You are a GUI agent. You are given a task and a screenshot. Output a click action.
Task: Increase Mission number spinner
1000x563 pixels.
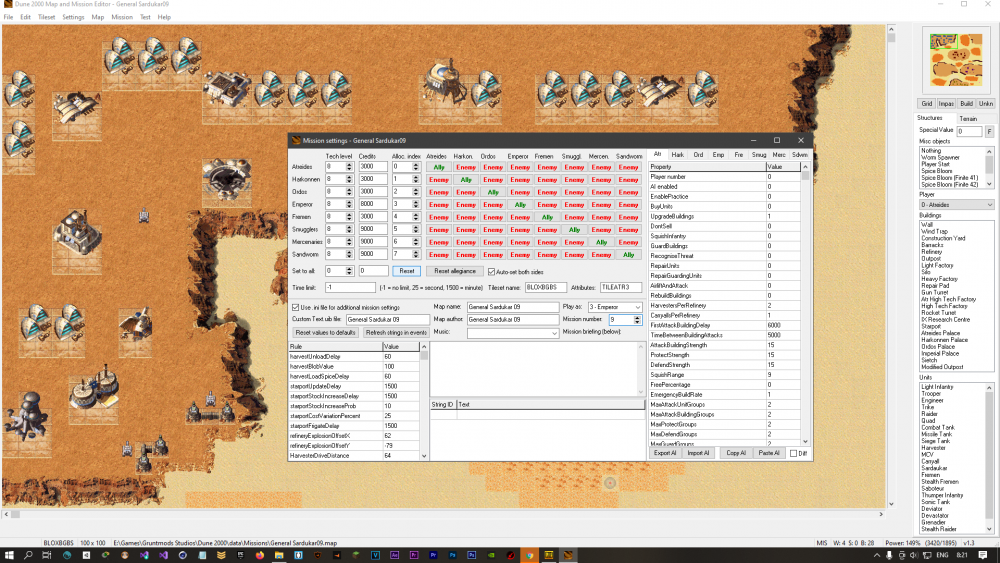[x=637, y=317]
